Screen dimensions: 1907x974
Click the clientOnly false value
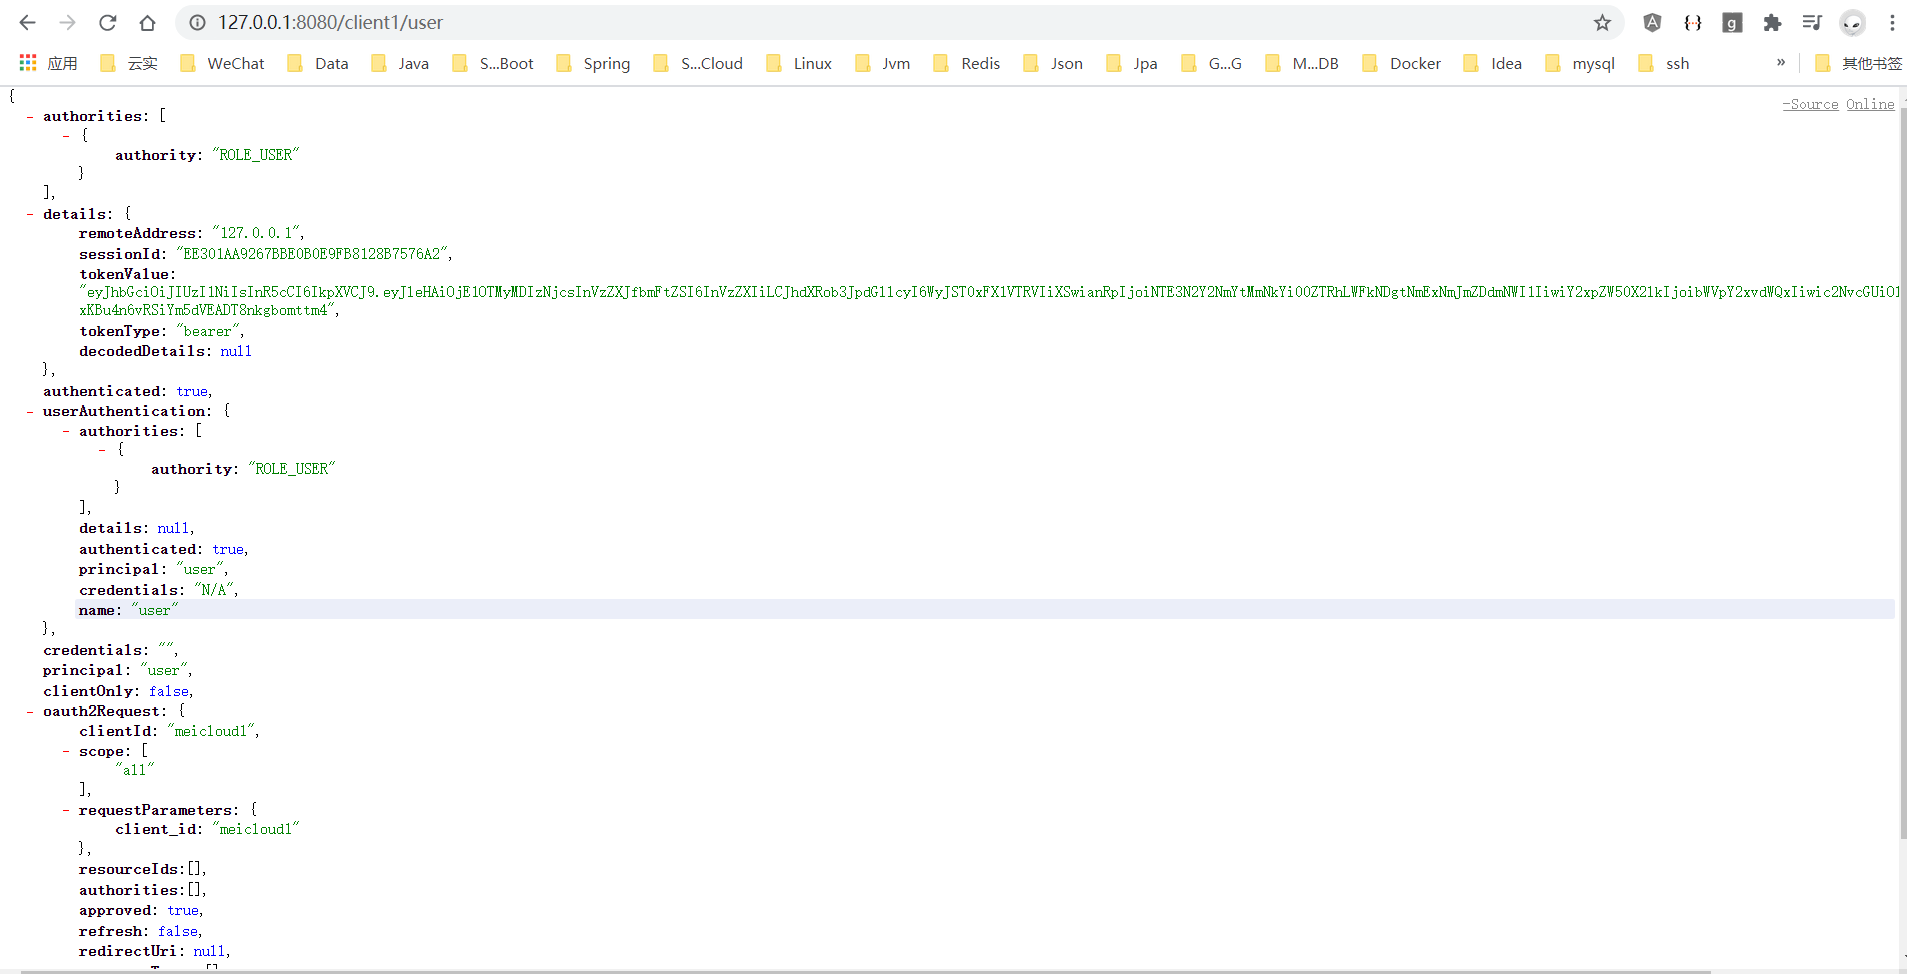click(x=170, y=691)
